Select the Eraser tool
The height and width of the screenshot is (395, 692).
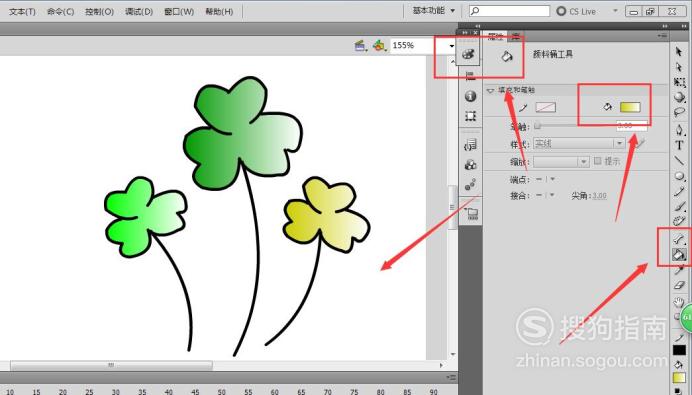pyautogui.click(x=679, y=286)
